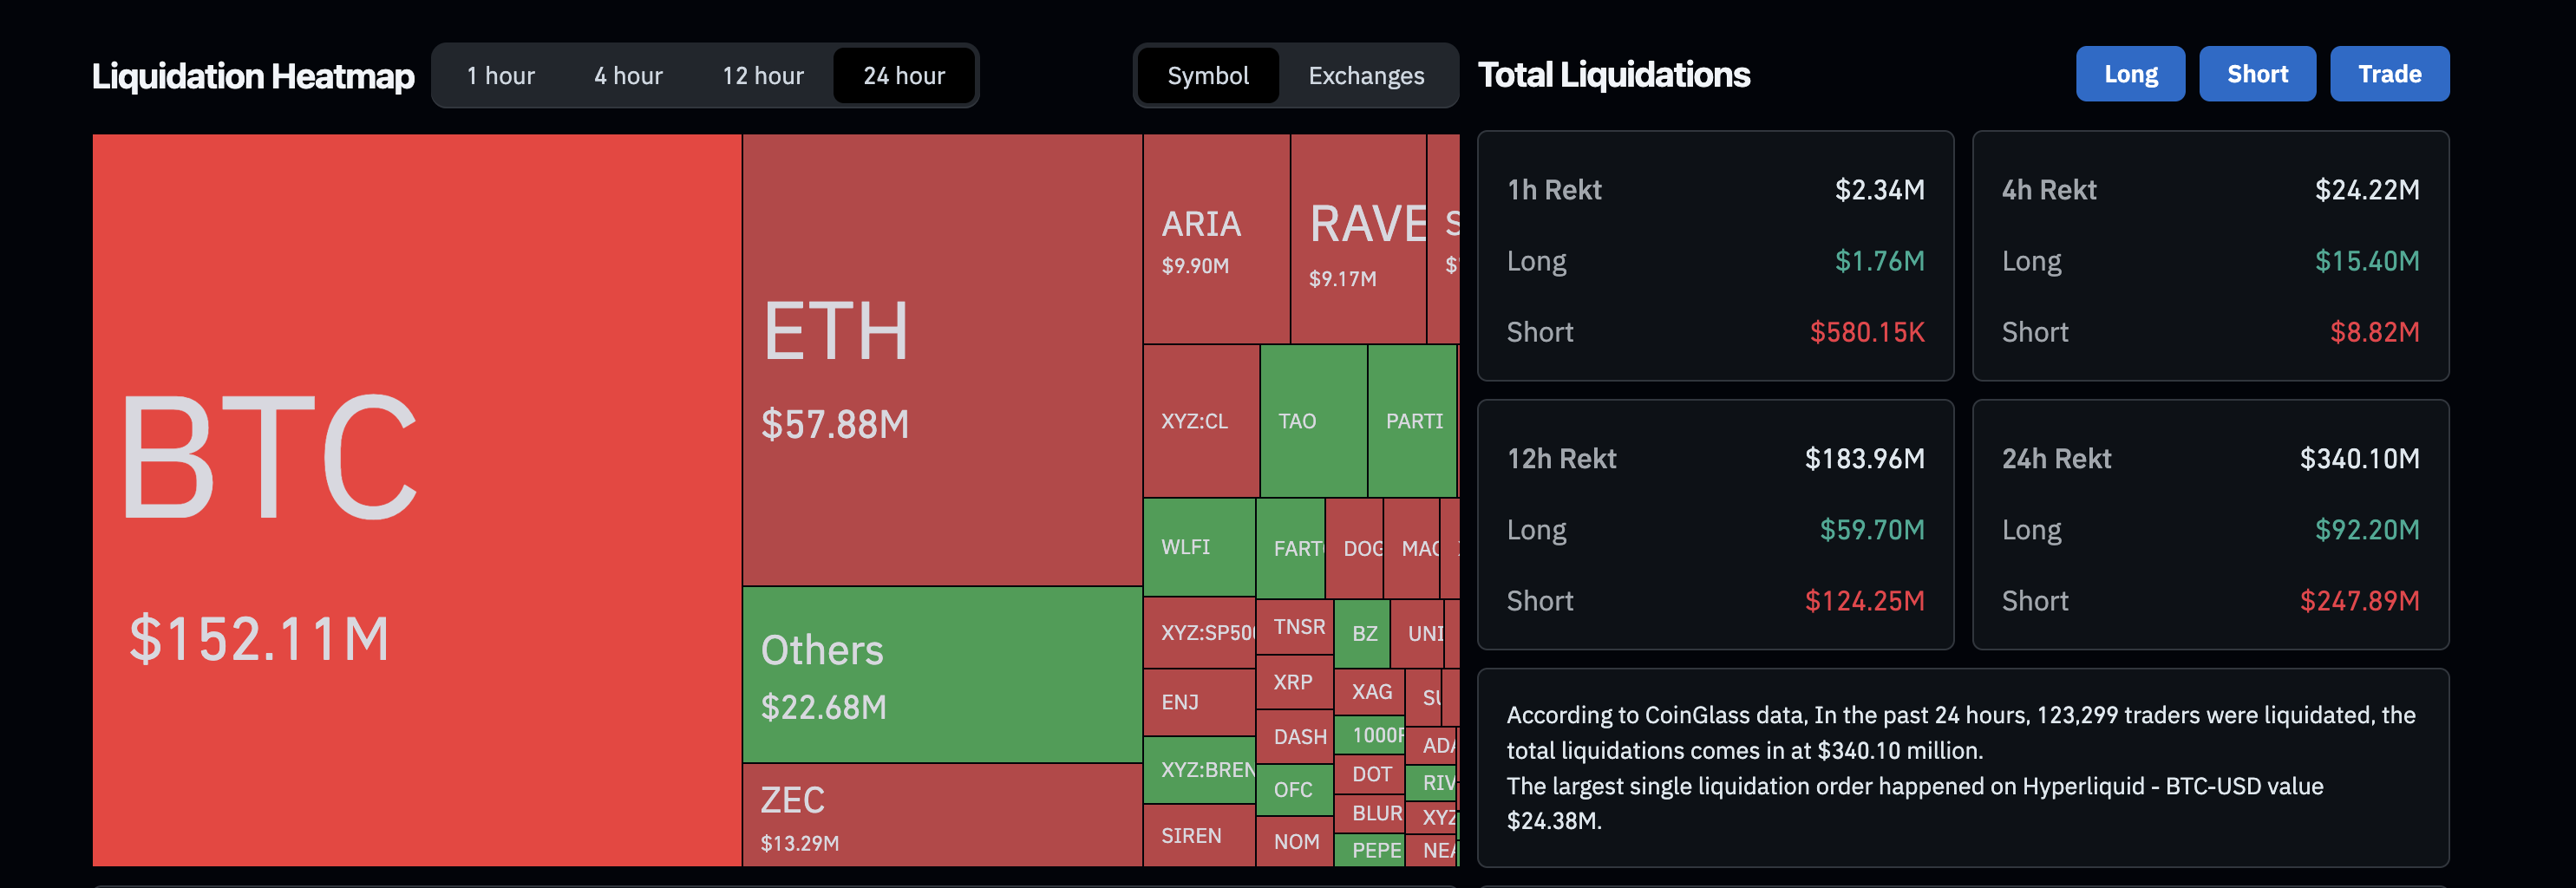
Task: Toggle heatmap grouping to Exchanges
Action: pos(1365,75)
